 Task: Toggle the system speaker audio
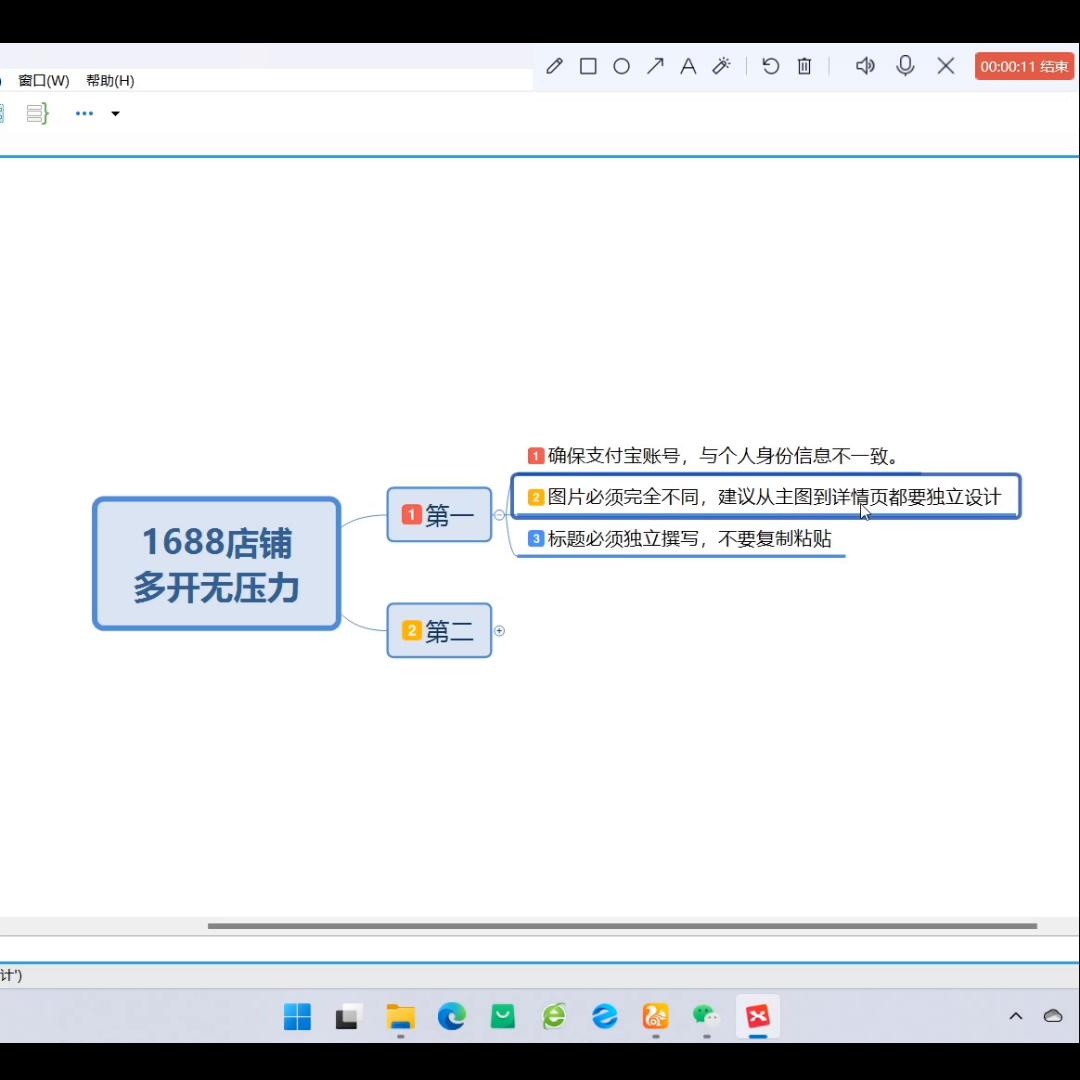pos(865,66)
